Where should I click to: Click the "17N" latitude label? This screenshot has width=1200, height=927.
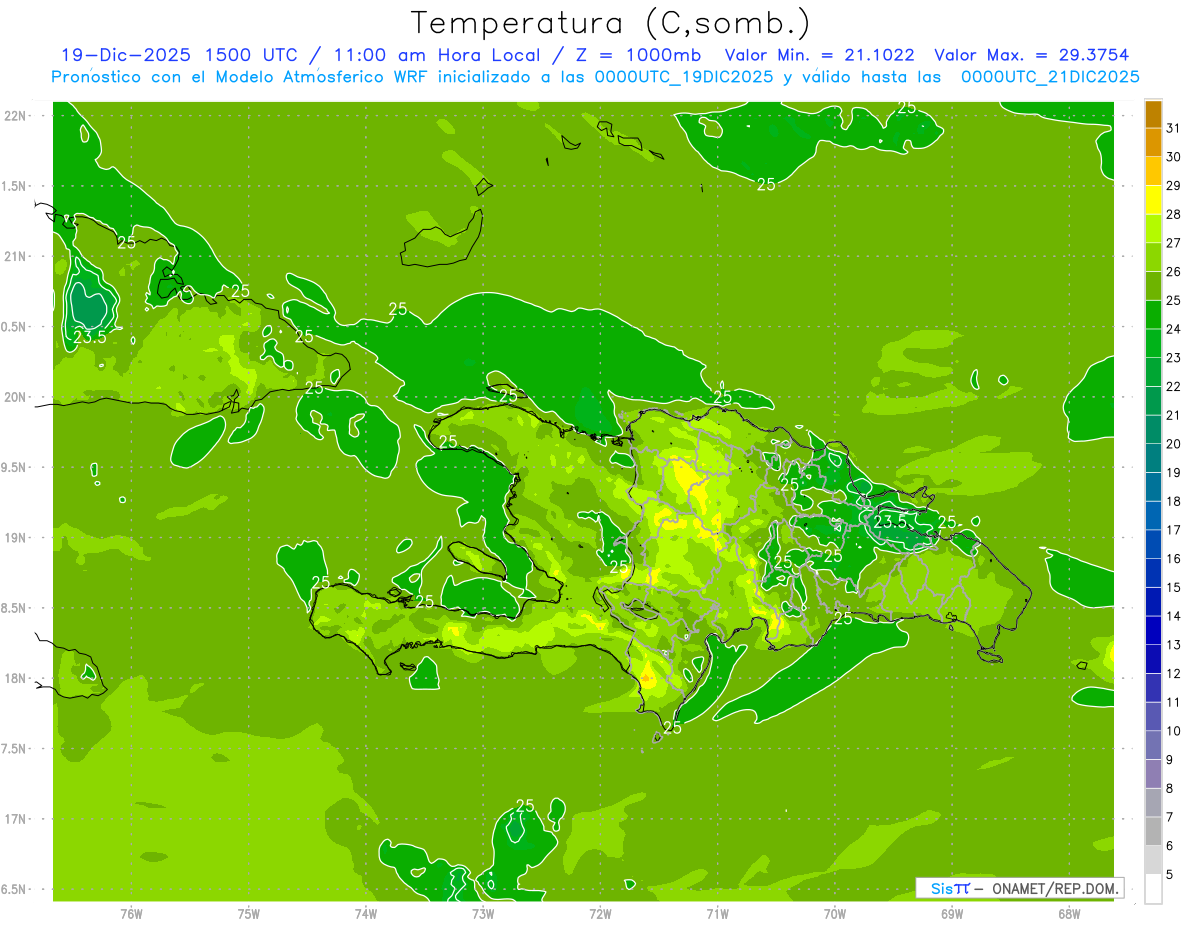17,819
